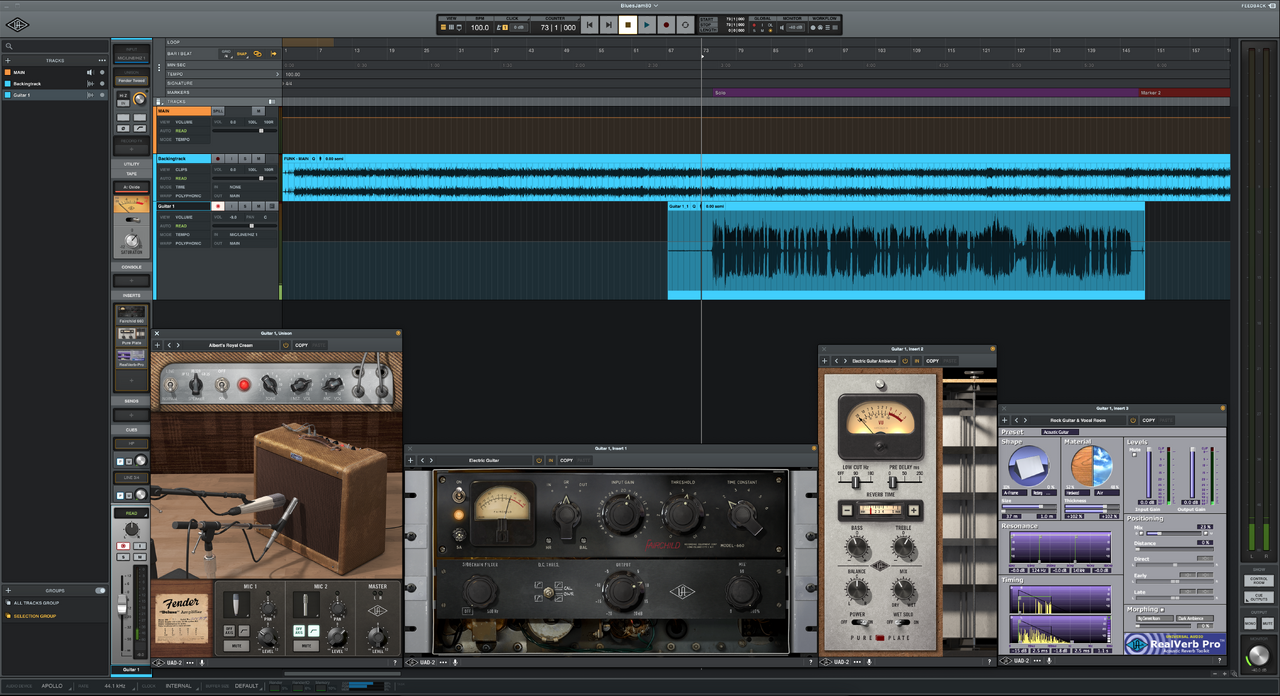Open the A-Frame shape dropdown in RealVerb Pro
The width and height of the screenshot is (1280, 696).
pyautogui.click(x=1014, y=492)
